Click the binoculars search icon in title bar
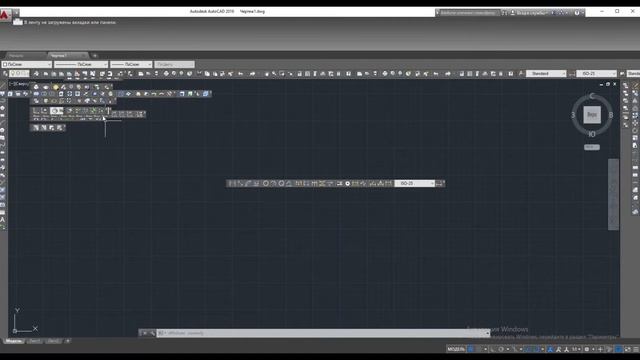The height and width of the screenshot is (360, 640). [x=505, y=13]
